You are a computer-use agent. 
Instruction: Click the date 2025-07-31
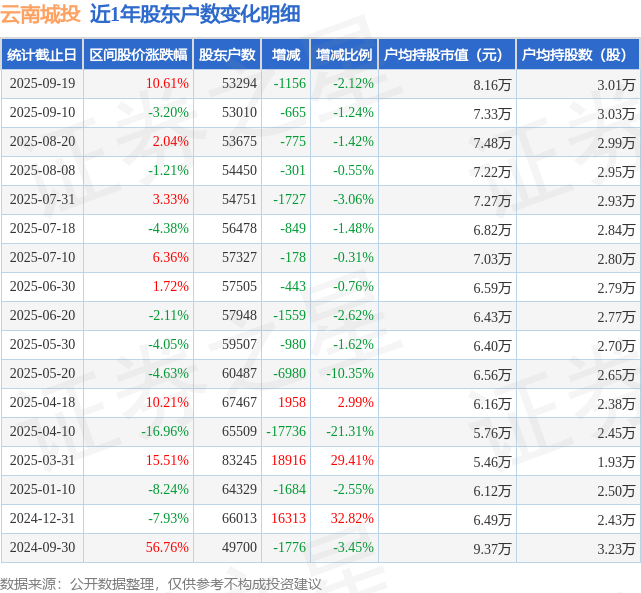[x=43, y=199]
